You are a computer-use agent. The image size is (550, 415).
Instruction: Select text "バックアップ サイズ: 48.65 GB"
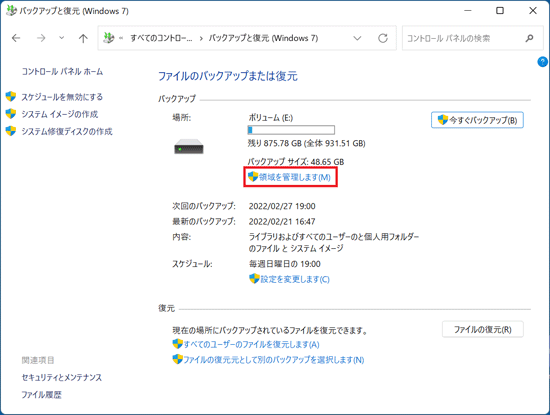point(296,162)
